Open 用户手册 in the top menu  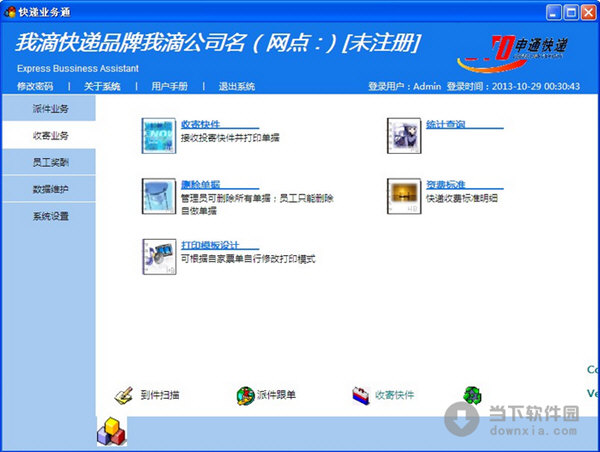click(x=170, y=86)
